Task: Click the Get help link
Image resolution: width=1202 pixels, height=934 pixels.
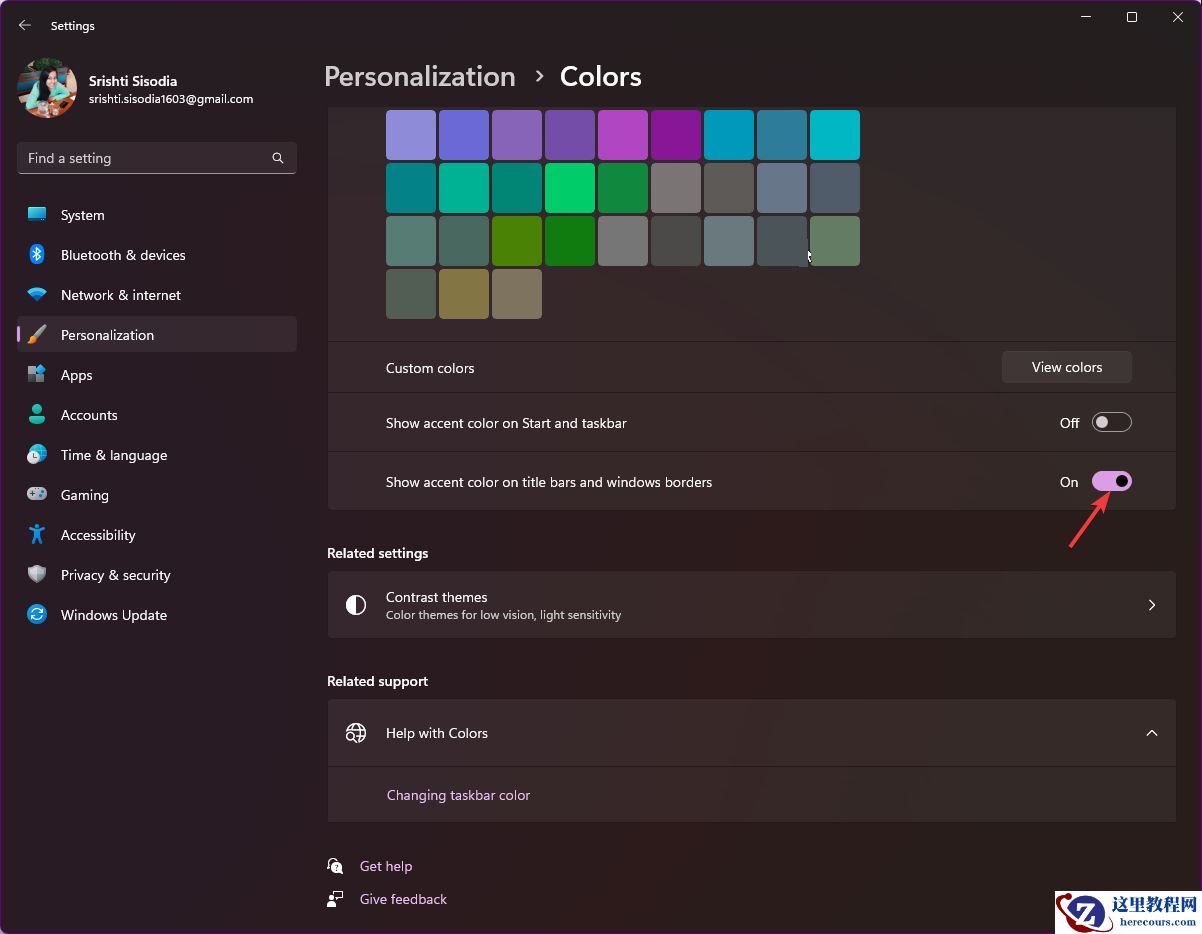Action: (x=386, y=866)
